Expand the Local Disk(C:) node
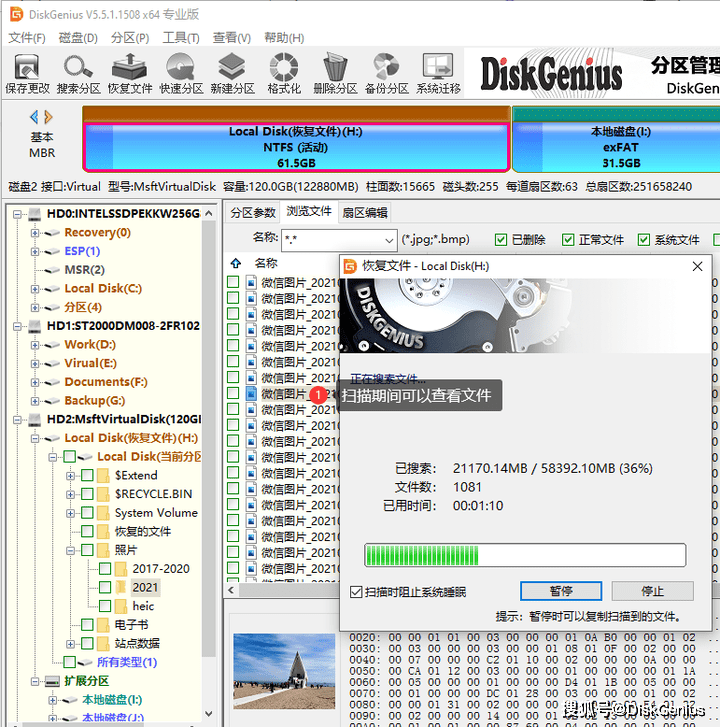The height and width of the screenshot is (727, 720). (x=35, y=289)
